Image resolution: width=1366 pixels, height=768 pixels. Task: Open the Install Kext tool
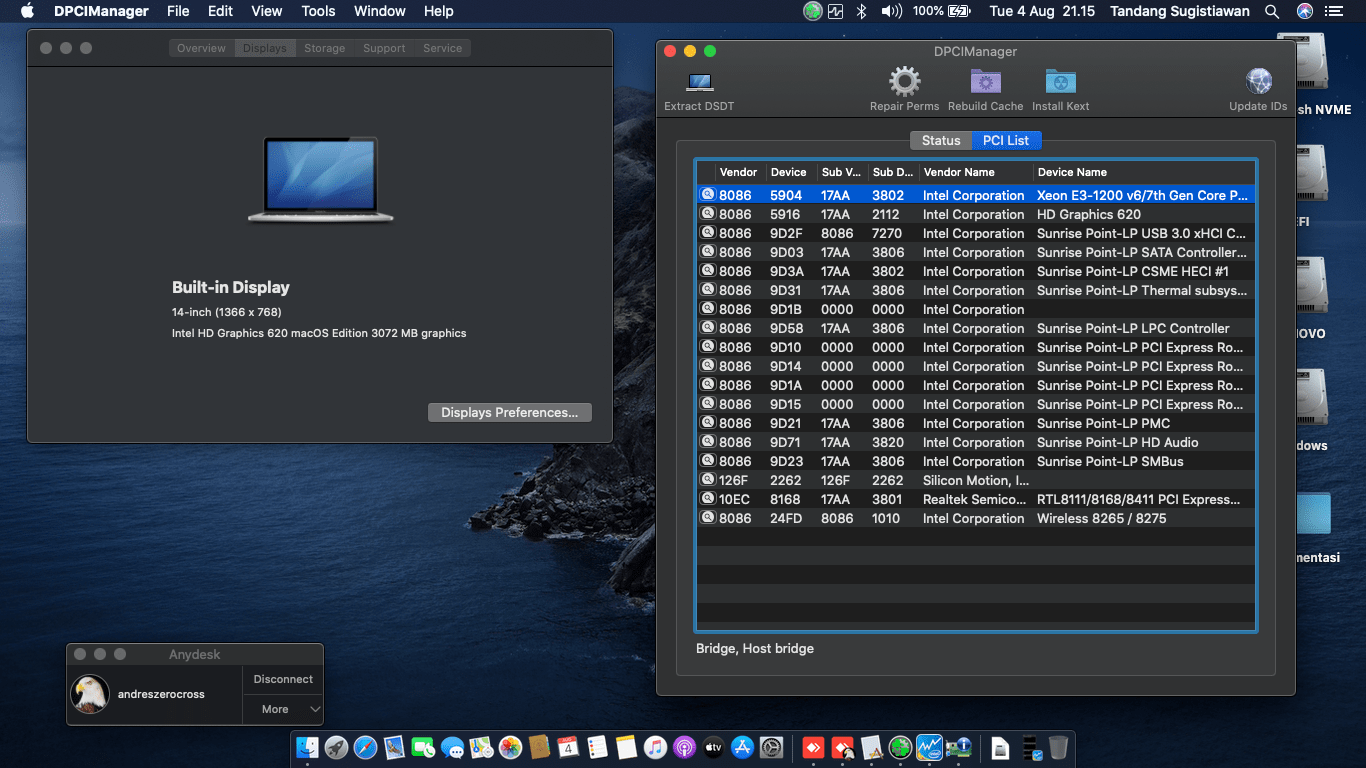1060,82
